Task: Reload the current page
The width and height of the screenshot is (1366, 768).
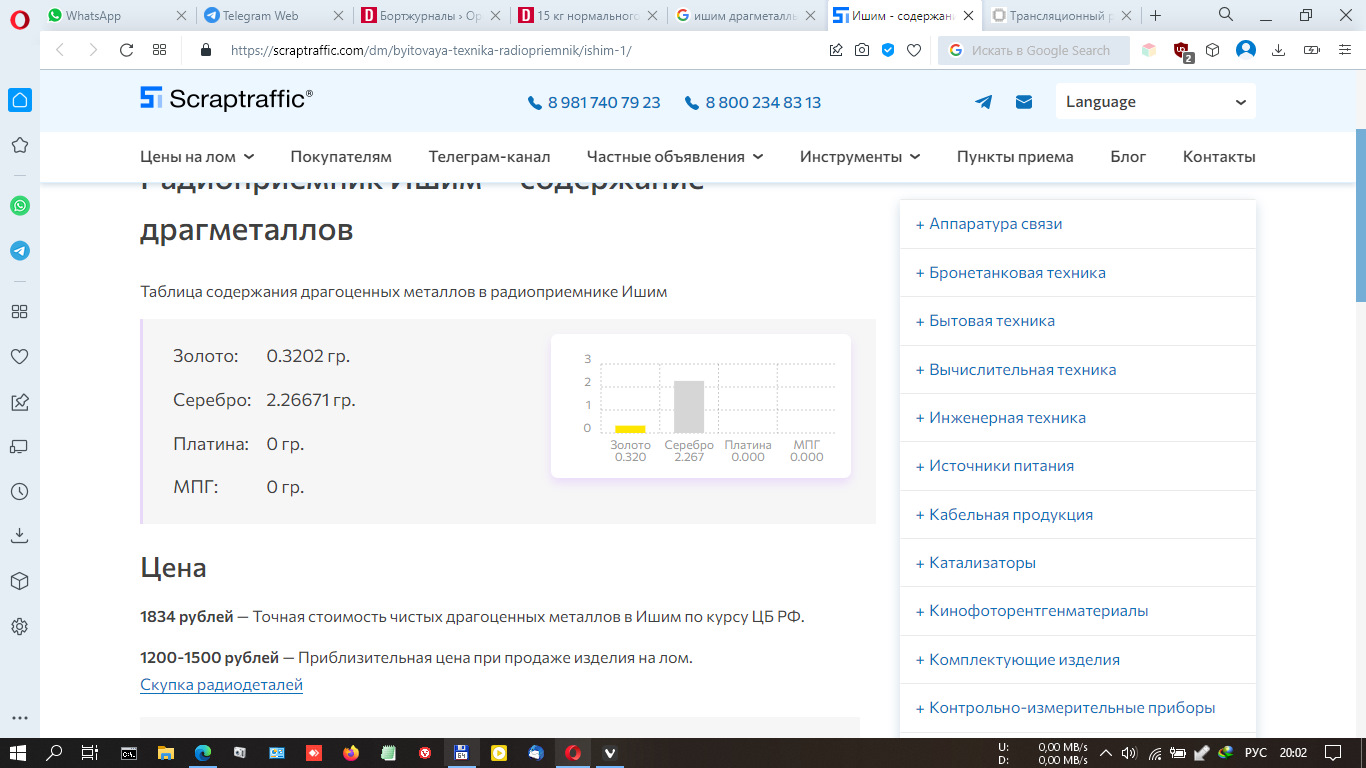Action: (x=126, y=50)
